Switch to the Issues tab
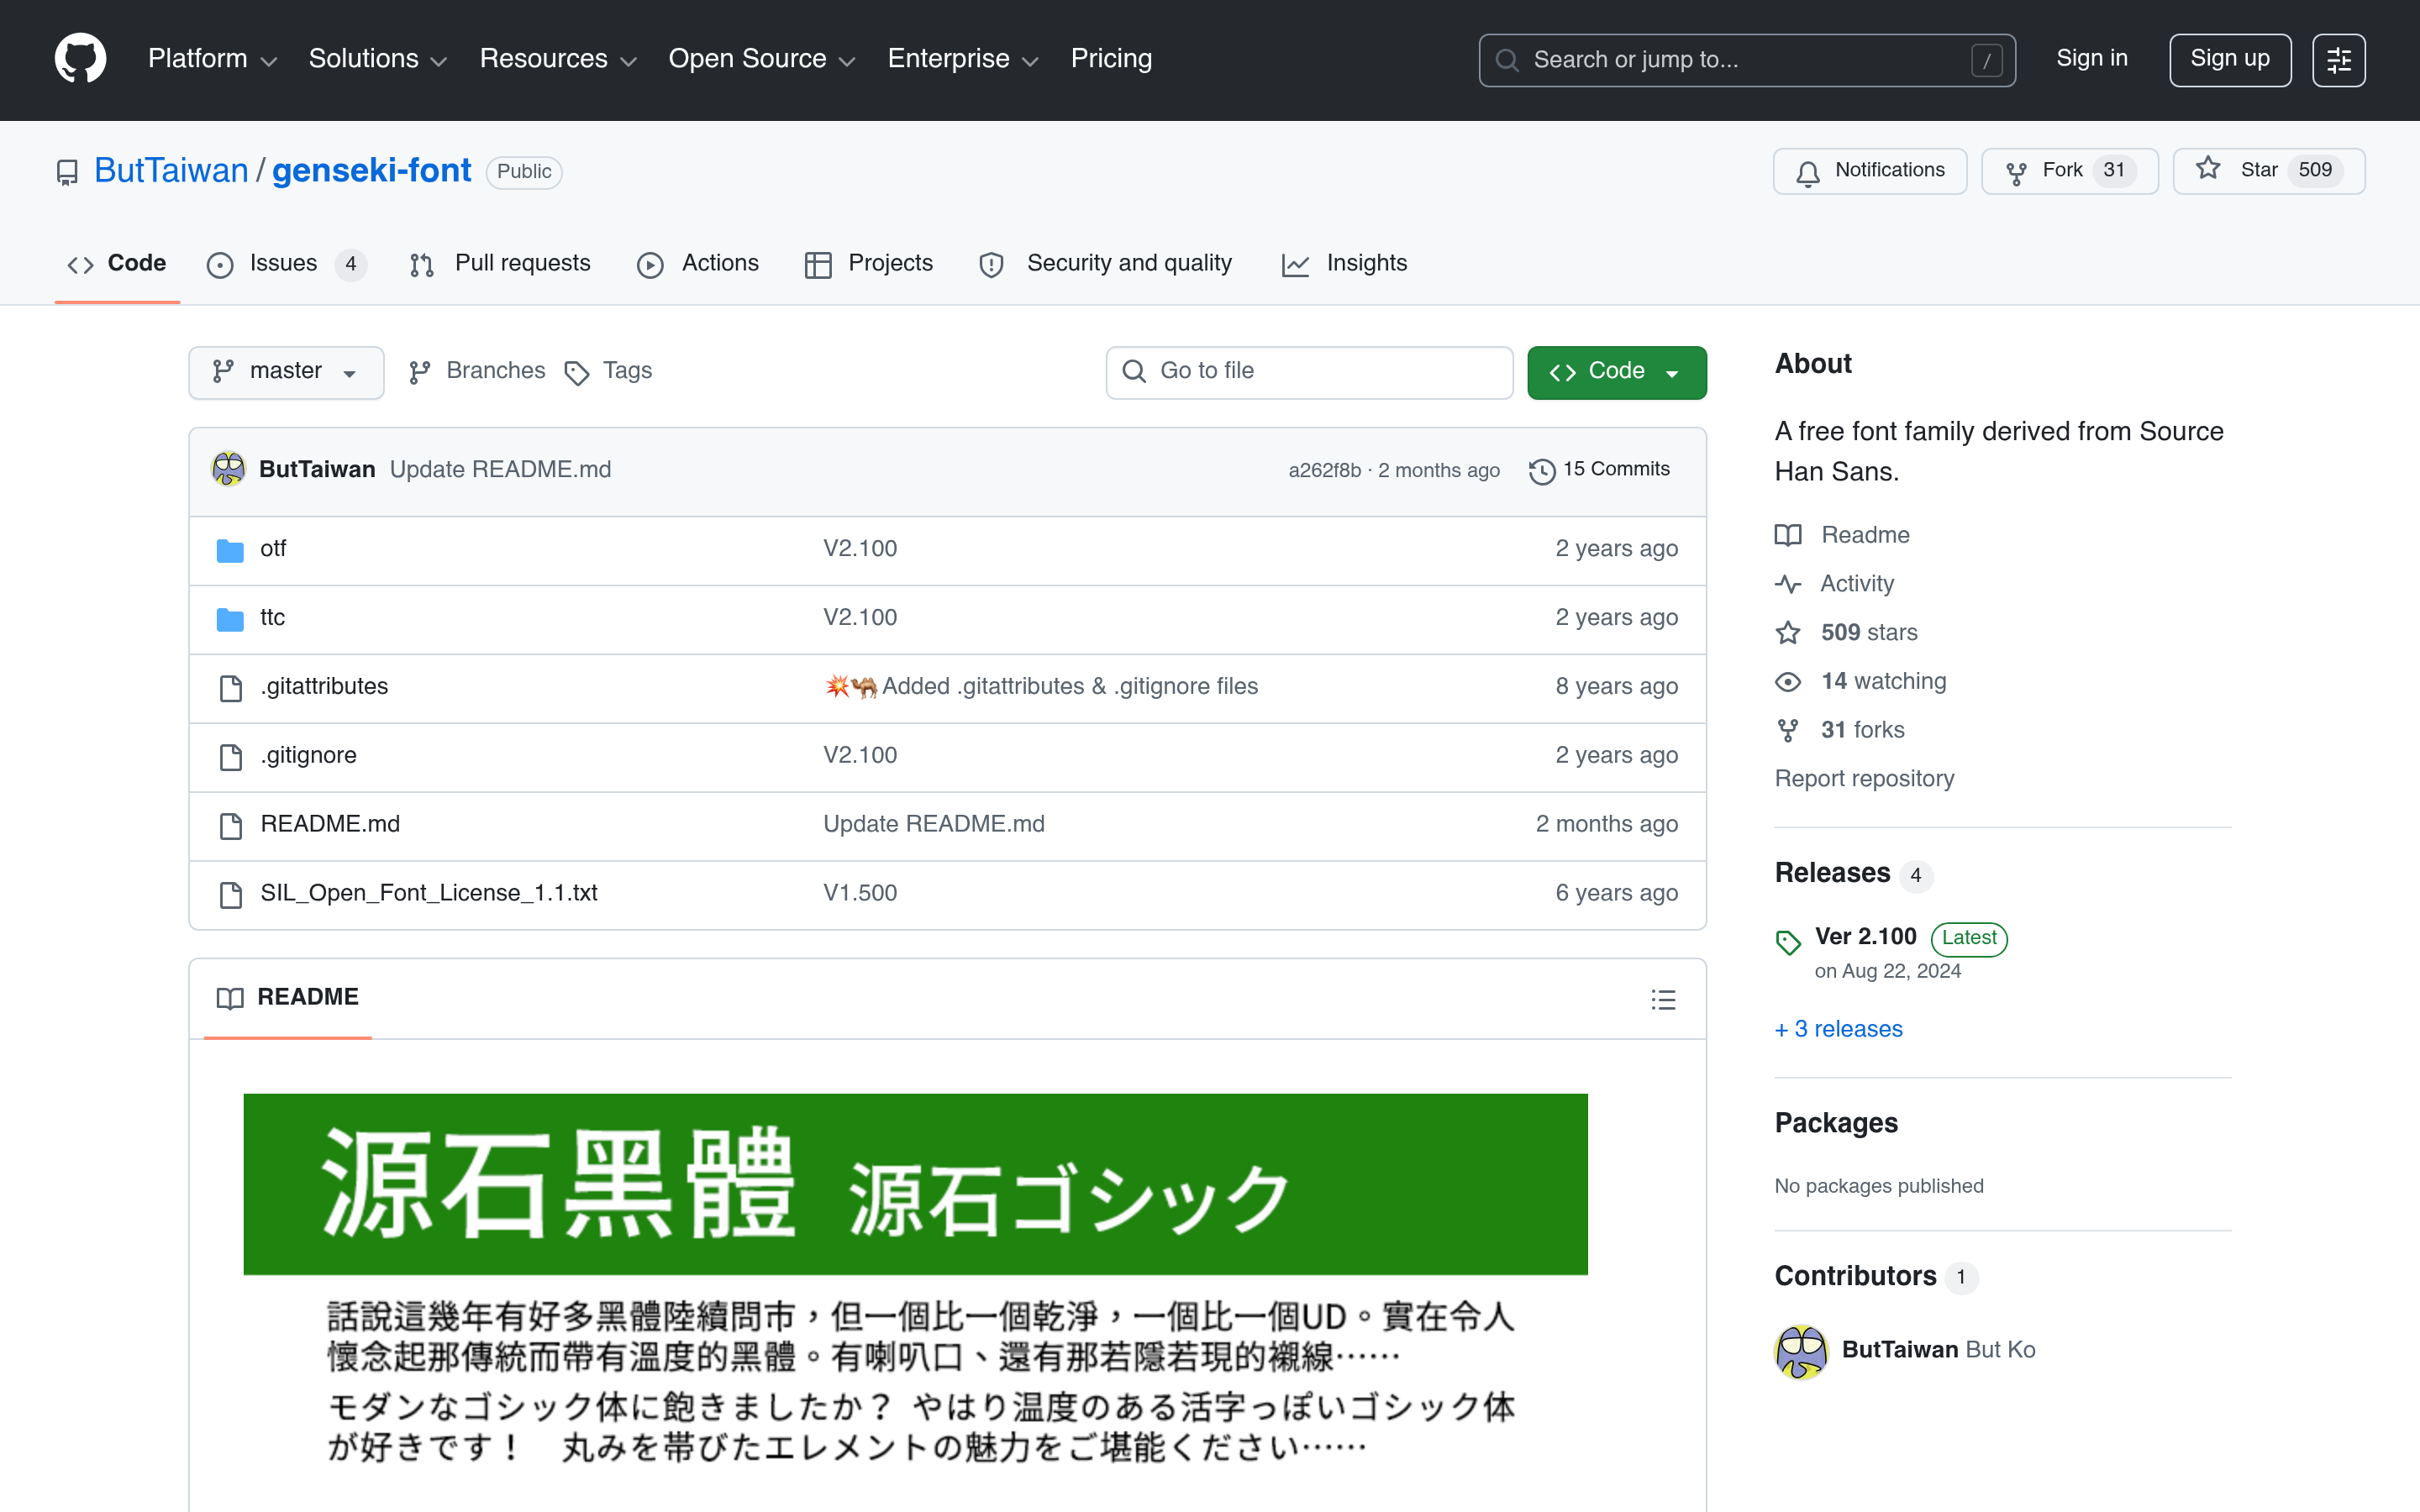The width and height of the screenshot is (2420, 1512). pyautogui.click(x=286, y=264)
